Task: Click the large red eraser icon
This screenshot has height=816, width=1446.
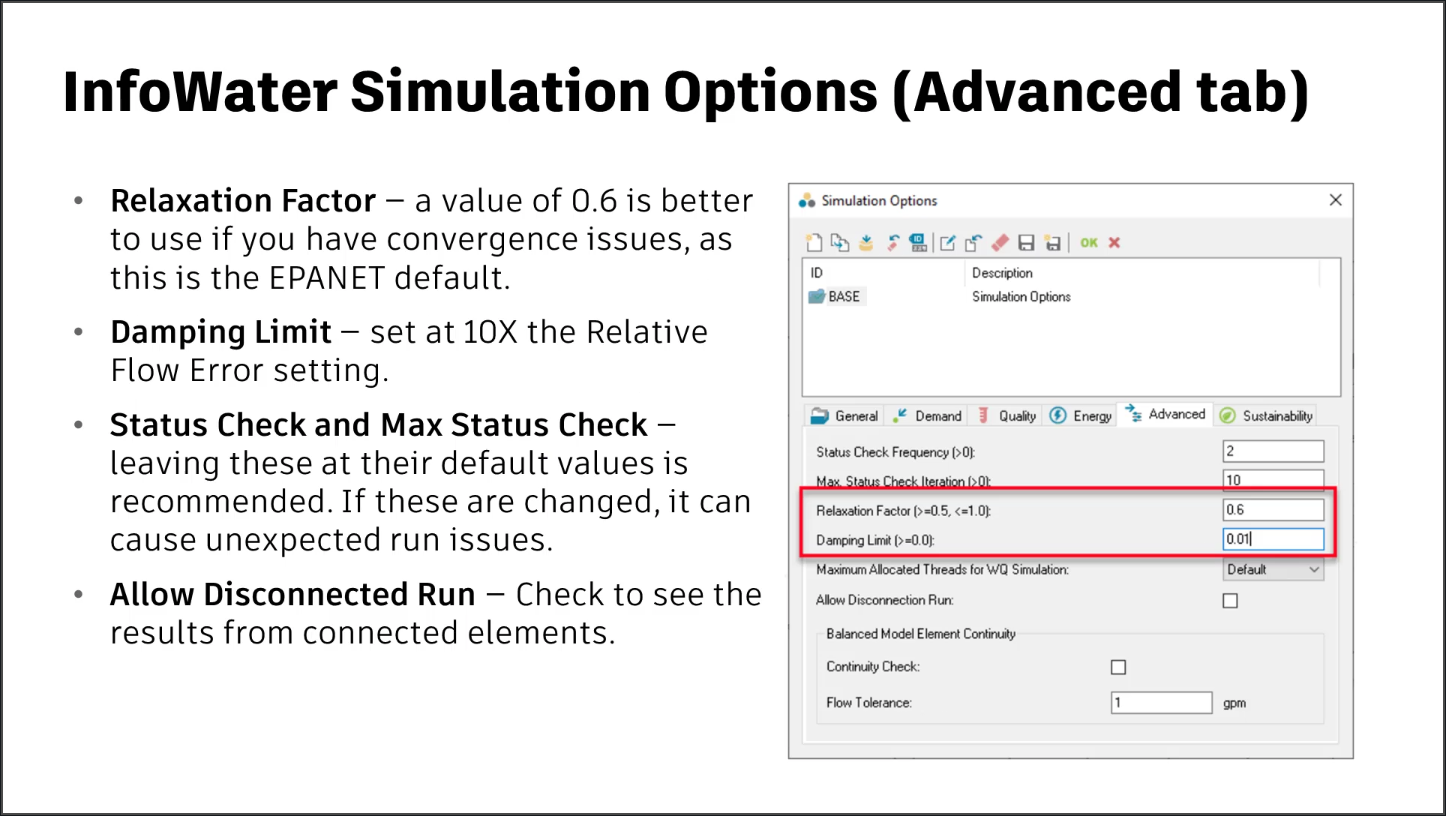Action: click(x=1000, y=242)
